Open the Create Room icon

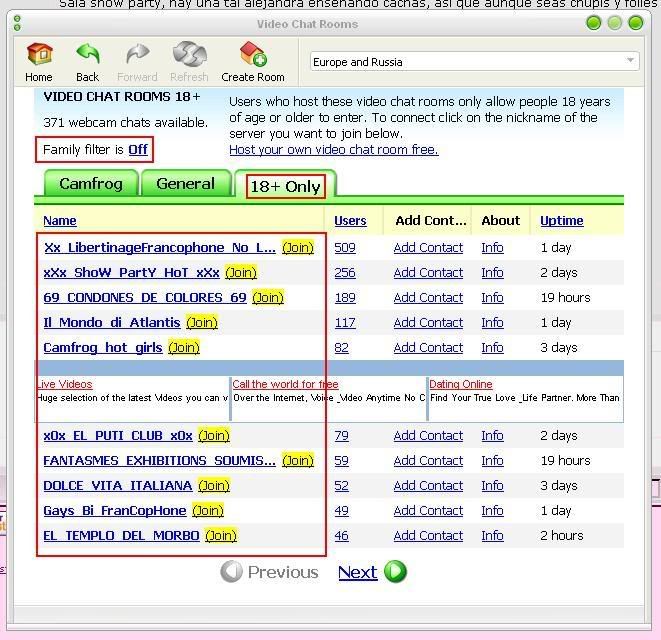click(253, 54)
